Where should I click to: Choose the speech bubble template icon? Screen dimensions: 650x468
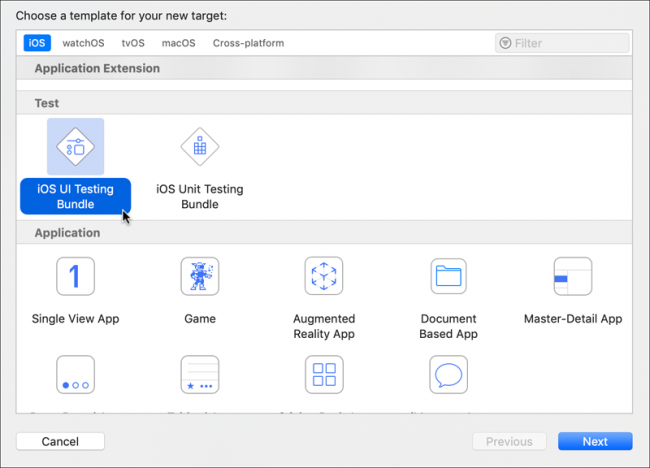(449, 374)
